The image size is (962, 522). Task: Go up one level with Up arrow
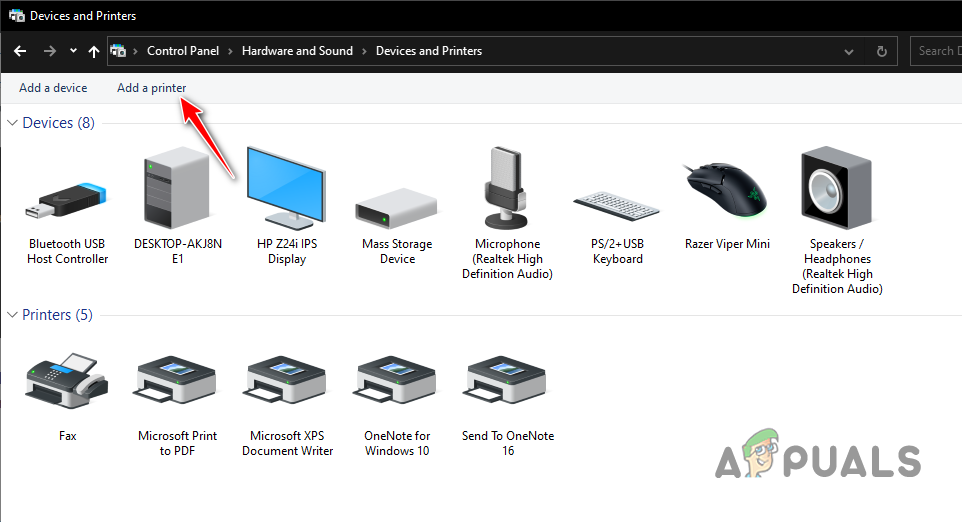94,52
